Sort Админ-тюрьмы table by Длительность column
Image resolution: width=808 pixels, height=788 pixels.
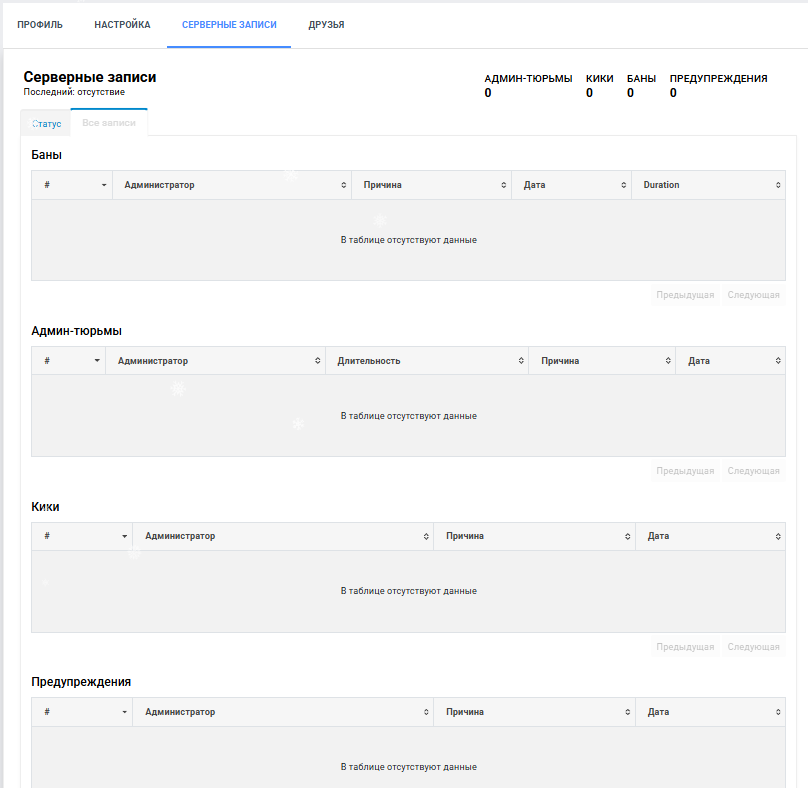coord(427,361)
